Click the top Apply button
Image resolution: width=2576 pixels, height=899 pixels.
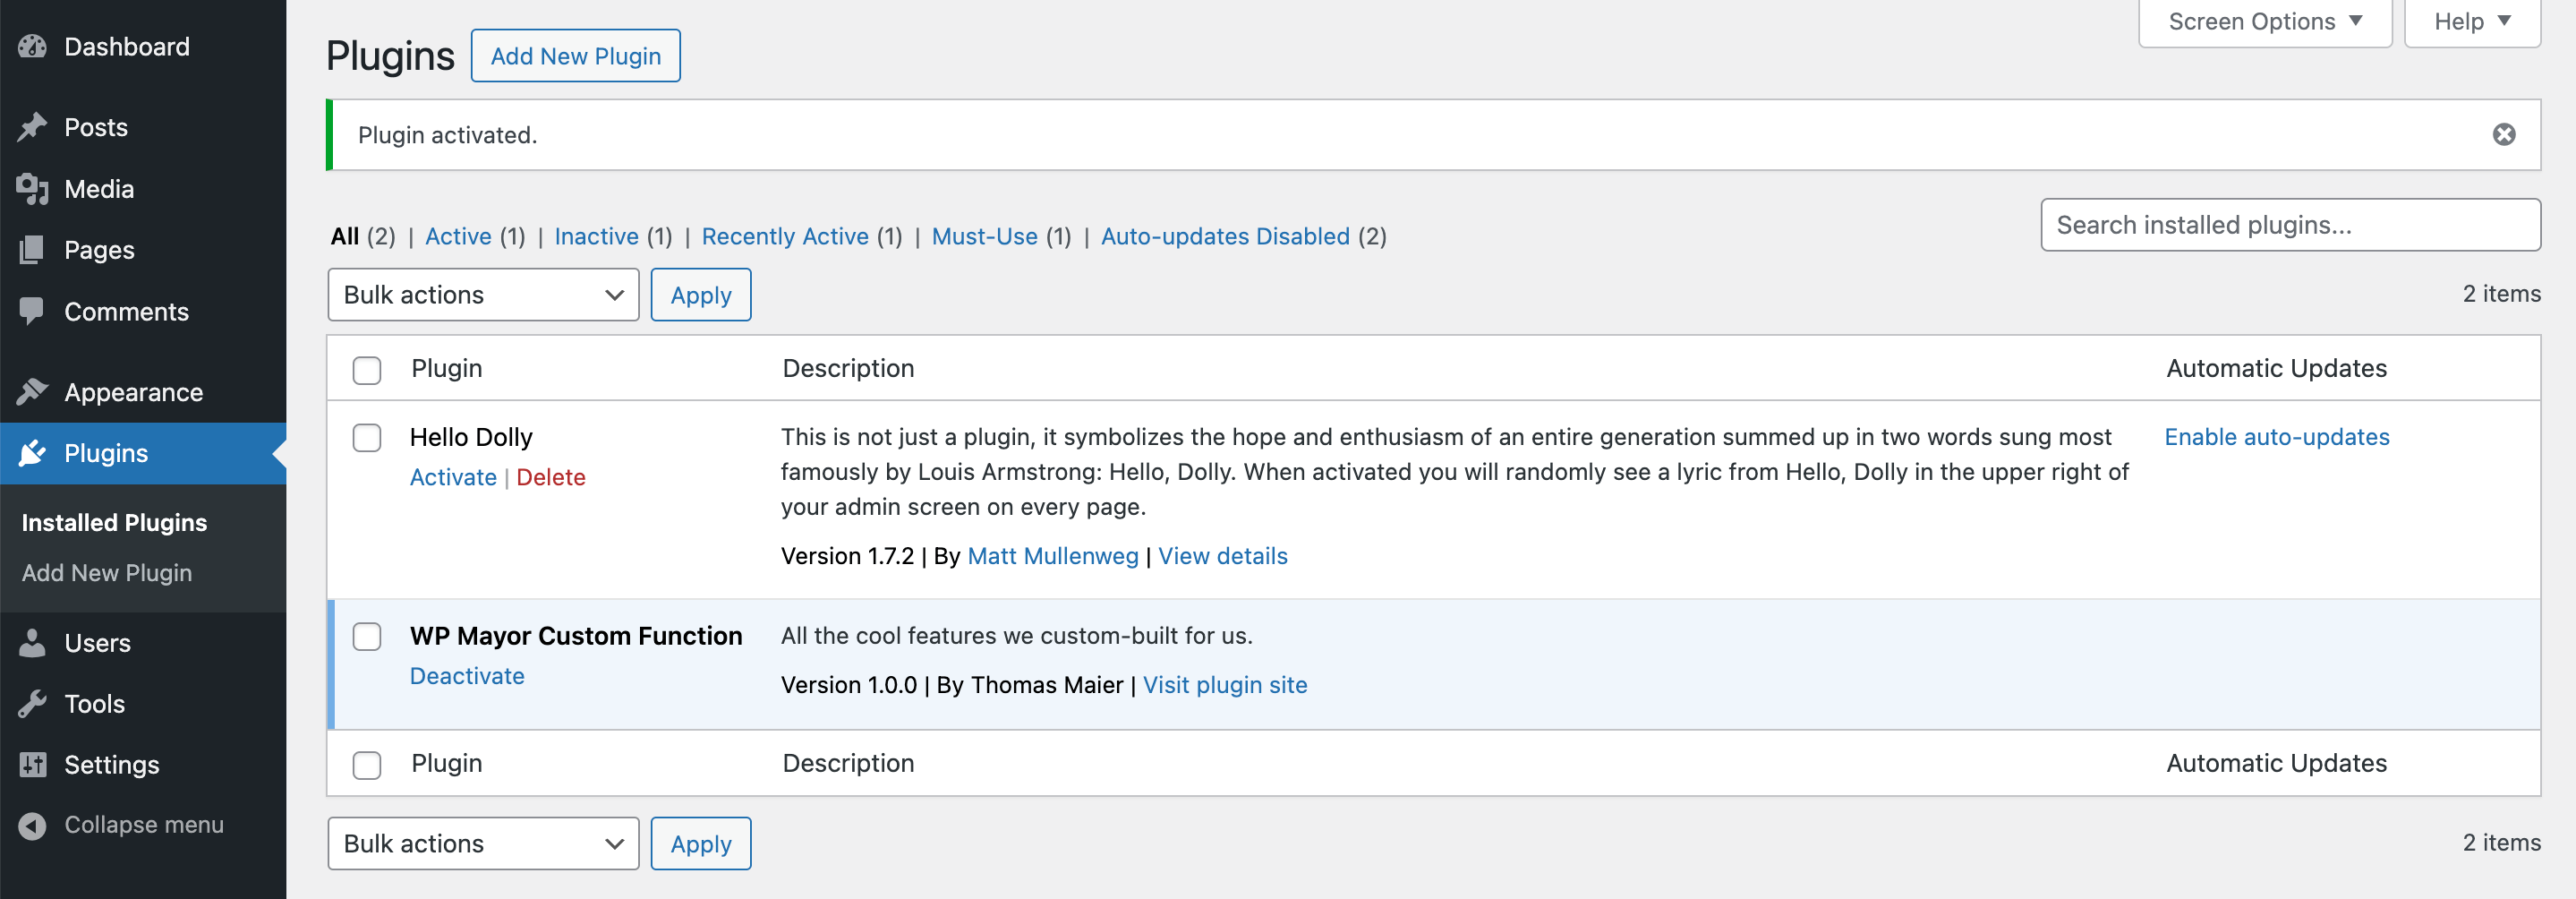(700, 295)
